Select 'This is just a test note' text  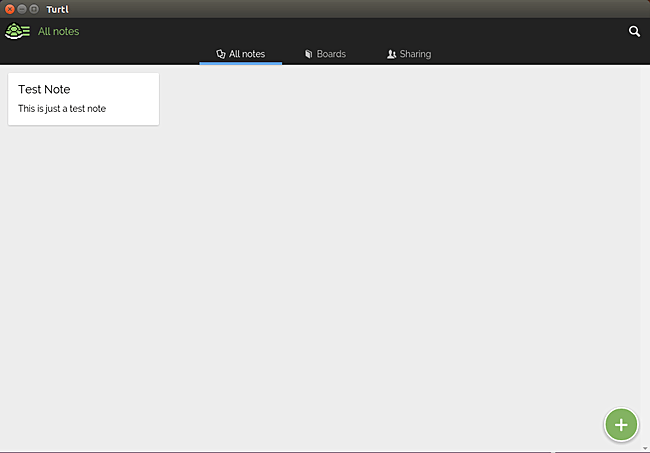tap(62, 109)
